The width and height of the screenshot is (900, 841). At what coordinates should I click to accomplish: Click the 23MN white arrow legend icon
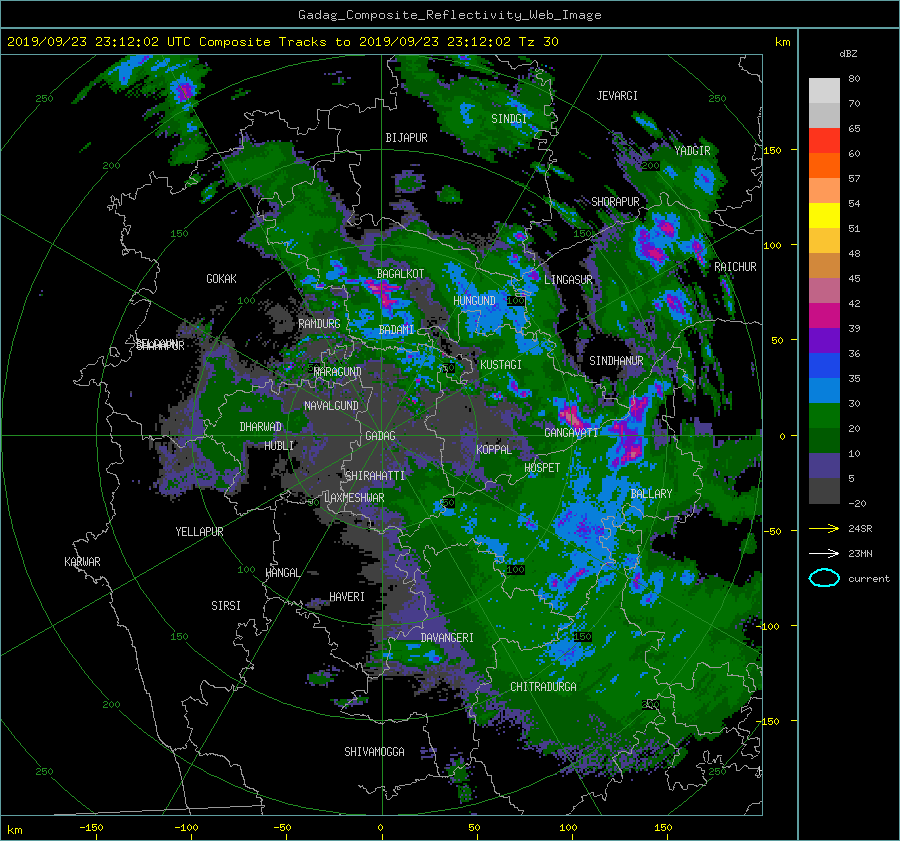(824, 553)
